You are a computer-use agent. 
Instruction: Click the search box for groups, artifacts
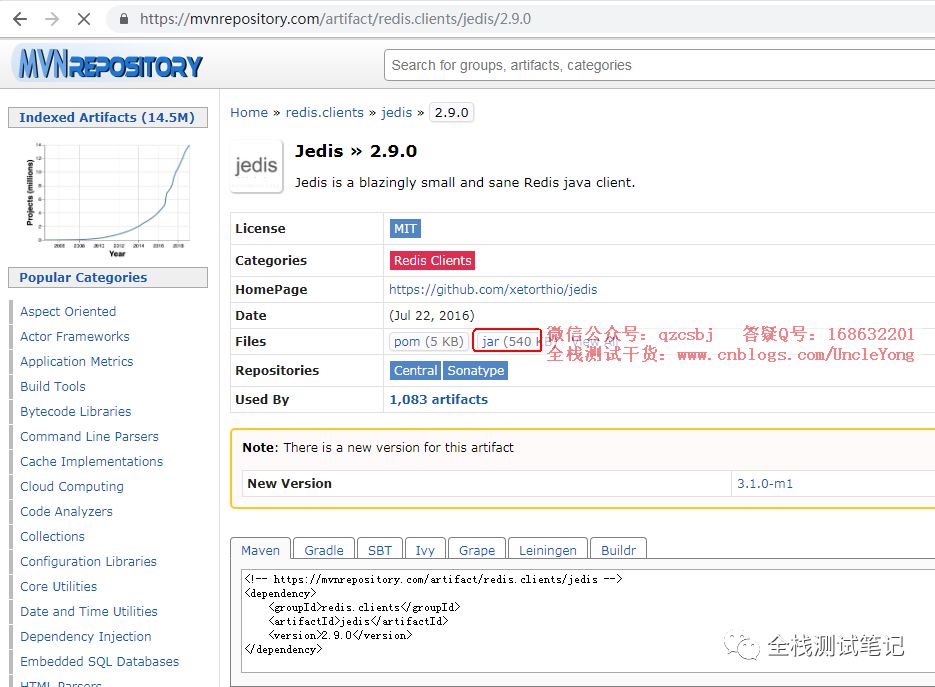tap(660, 65)
